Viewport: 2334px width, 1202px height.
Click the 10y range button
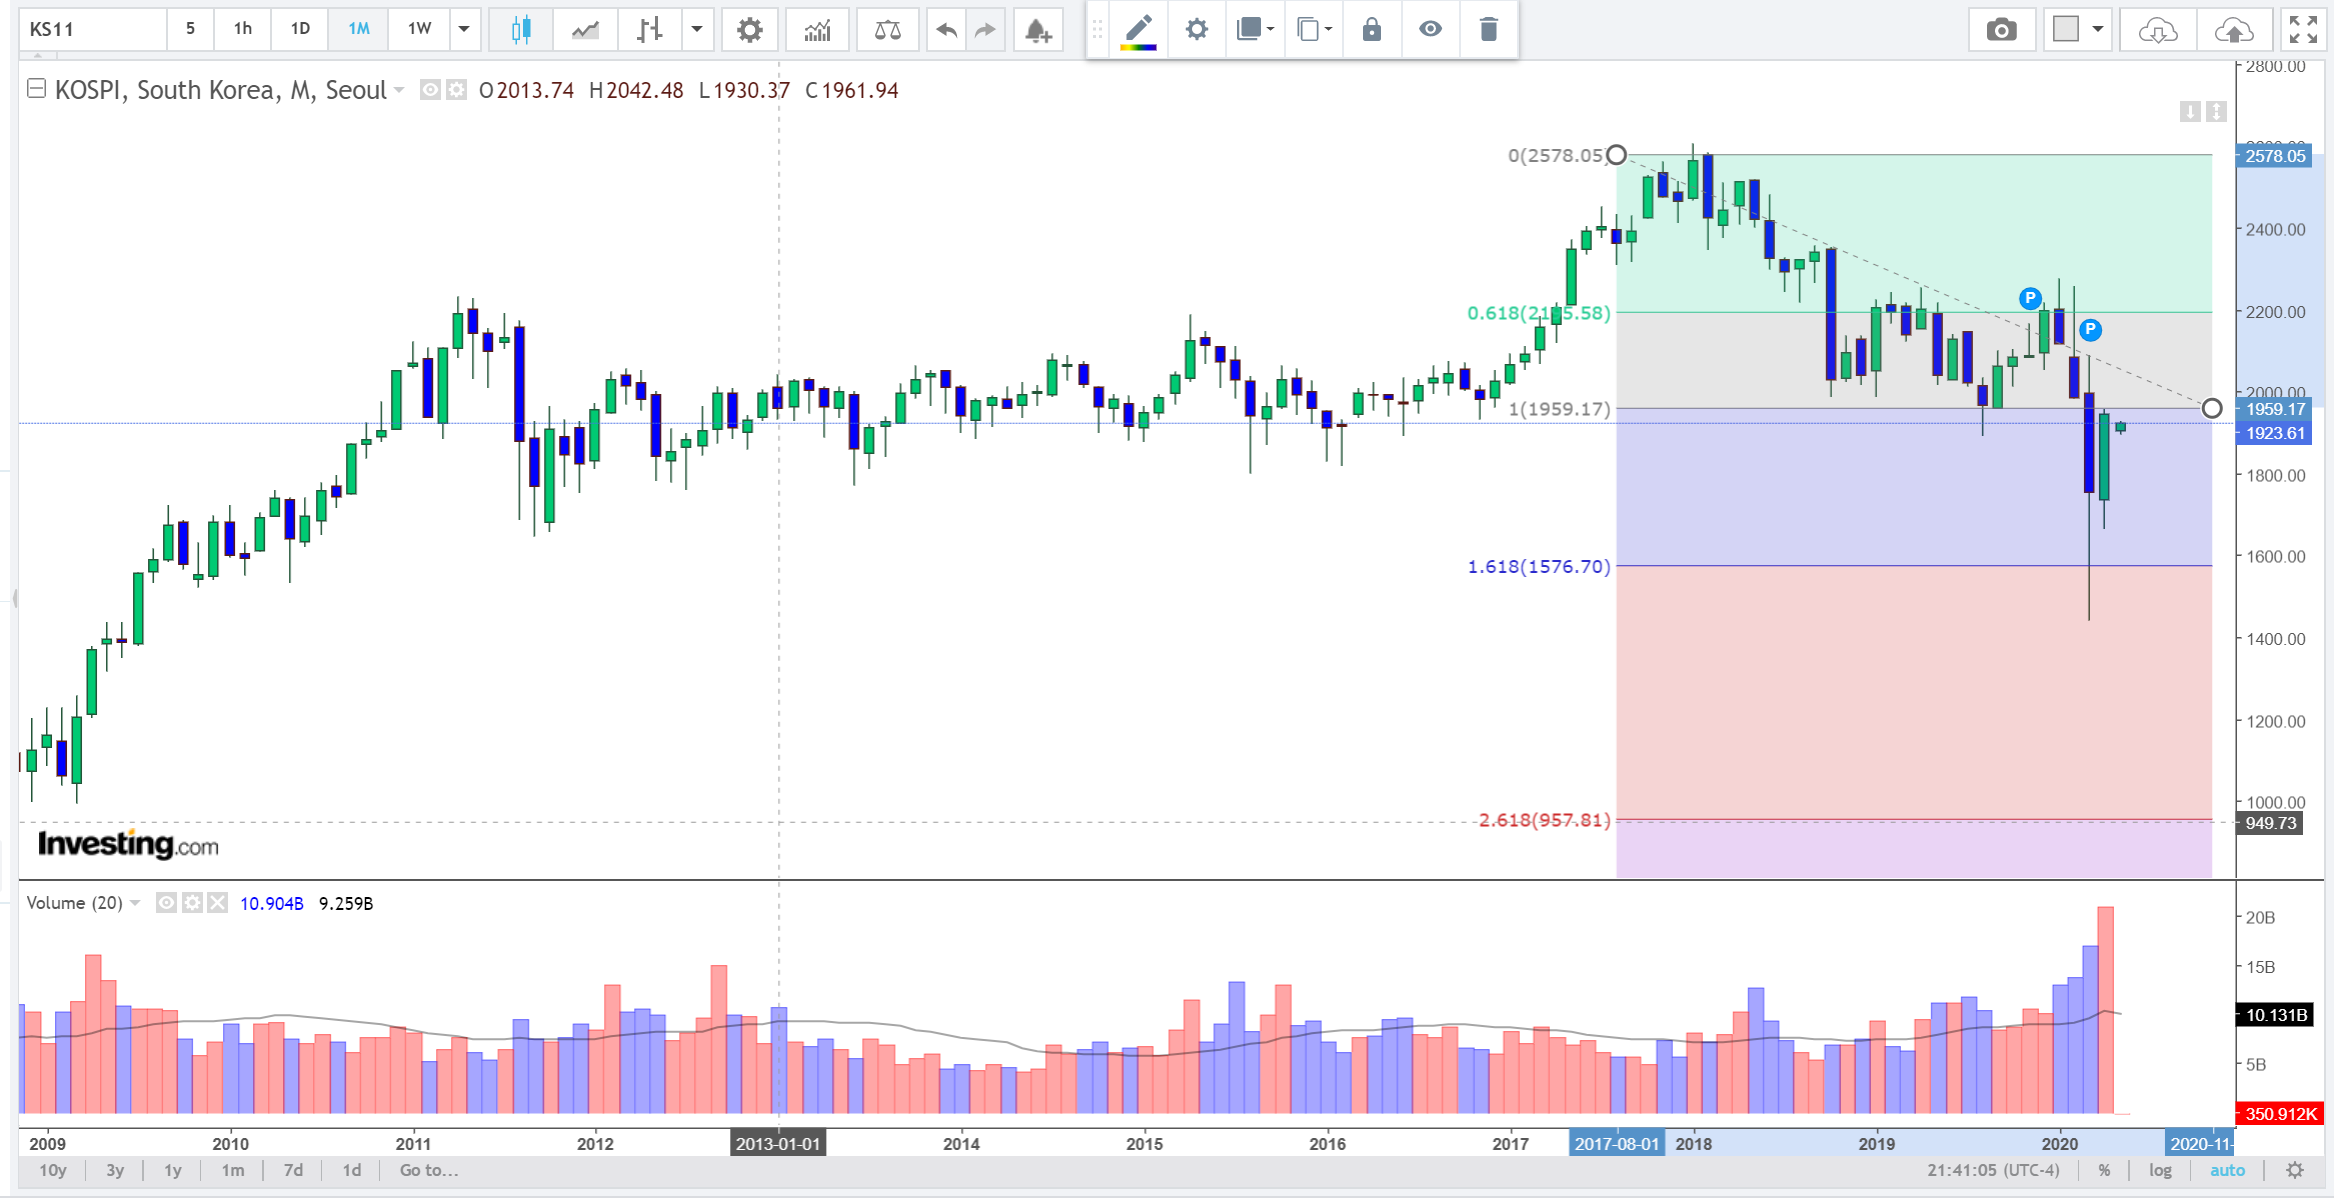click(53, 1170)
